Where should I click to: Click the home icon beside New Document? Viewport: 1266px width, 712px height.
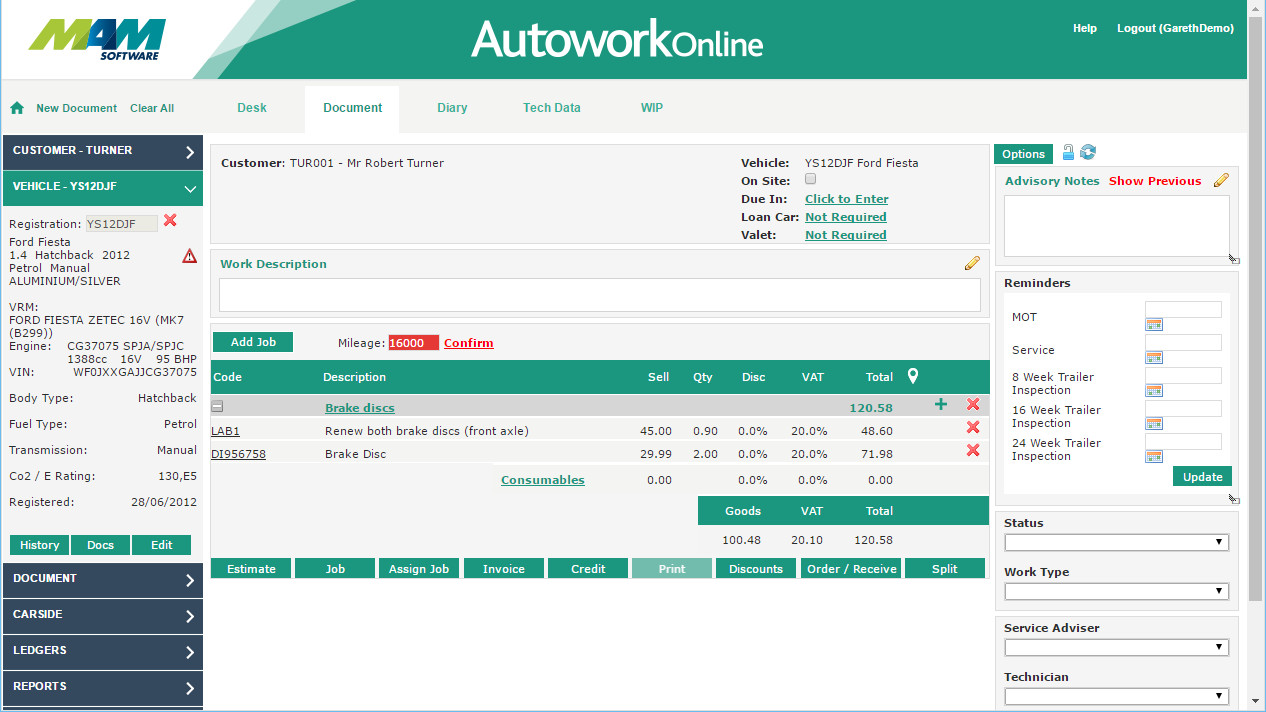click(17, 108)
